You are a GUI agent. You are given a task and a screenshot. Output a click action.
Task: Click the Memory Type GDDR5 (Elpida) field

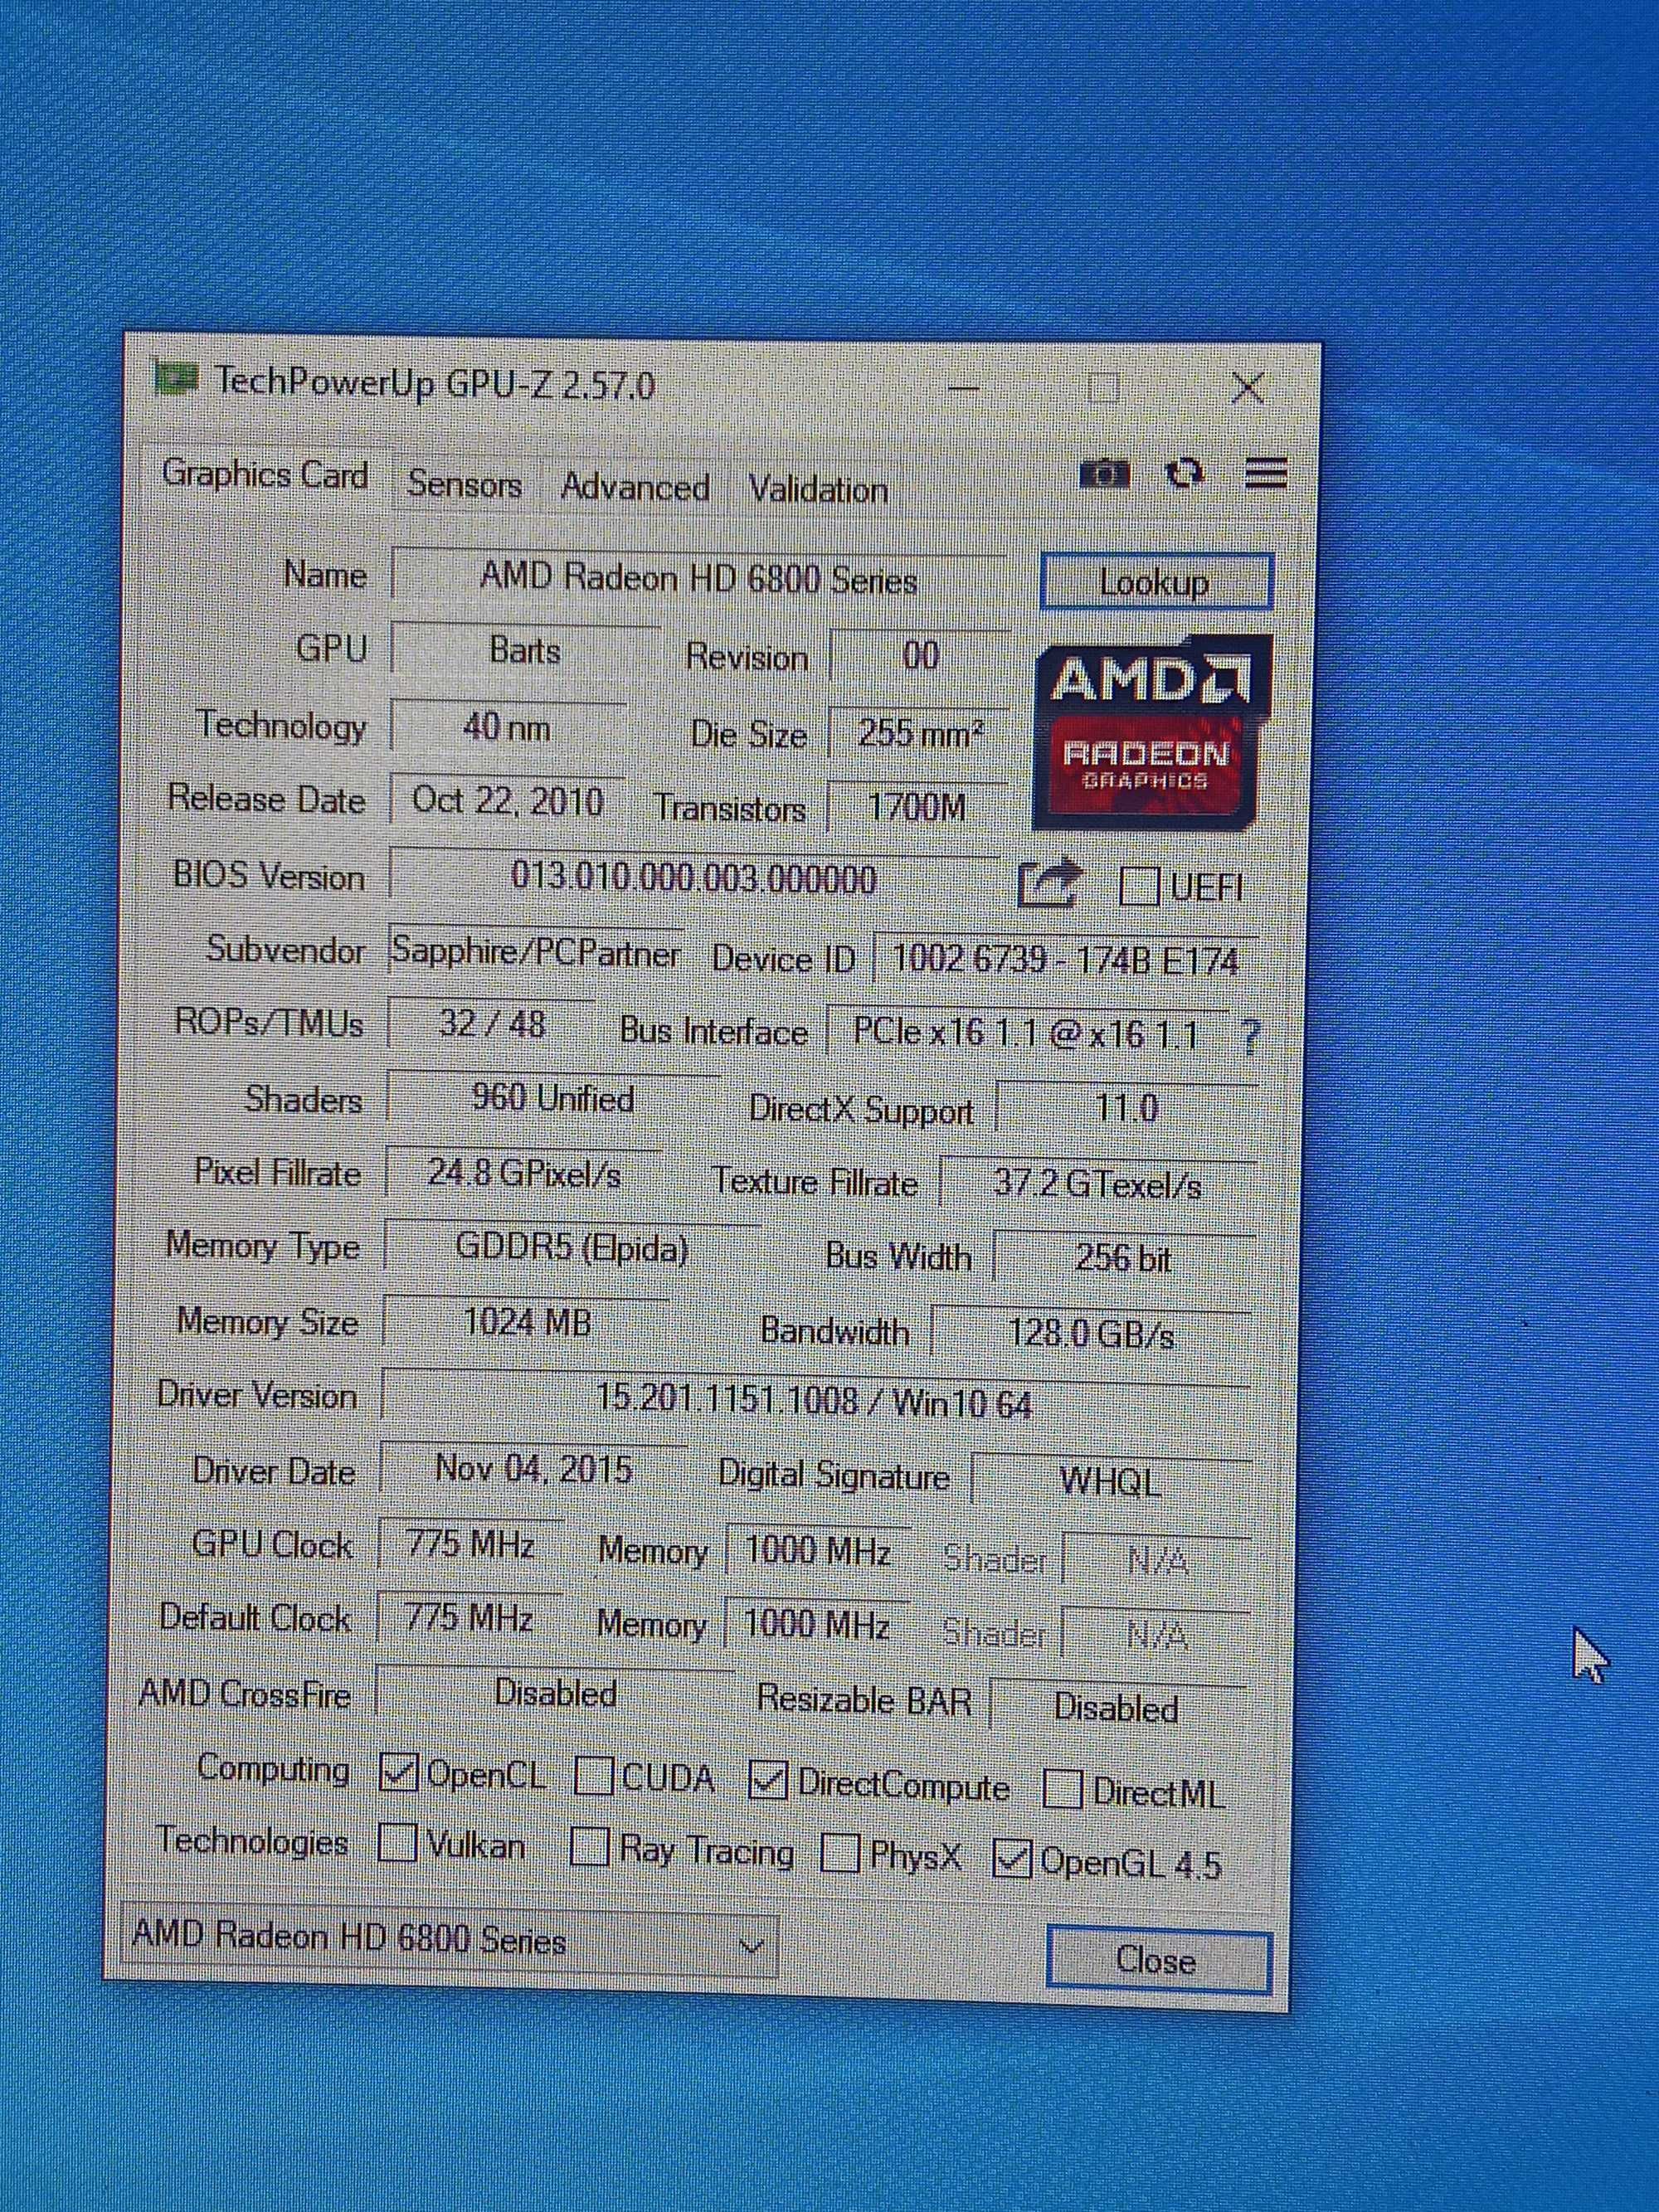pos(572,1248)
